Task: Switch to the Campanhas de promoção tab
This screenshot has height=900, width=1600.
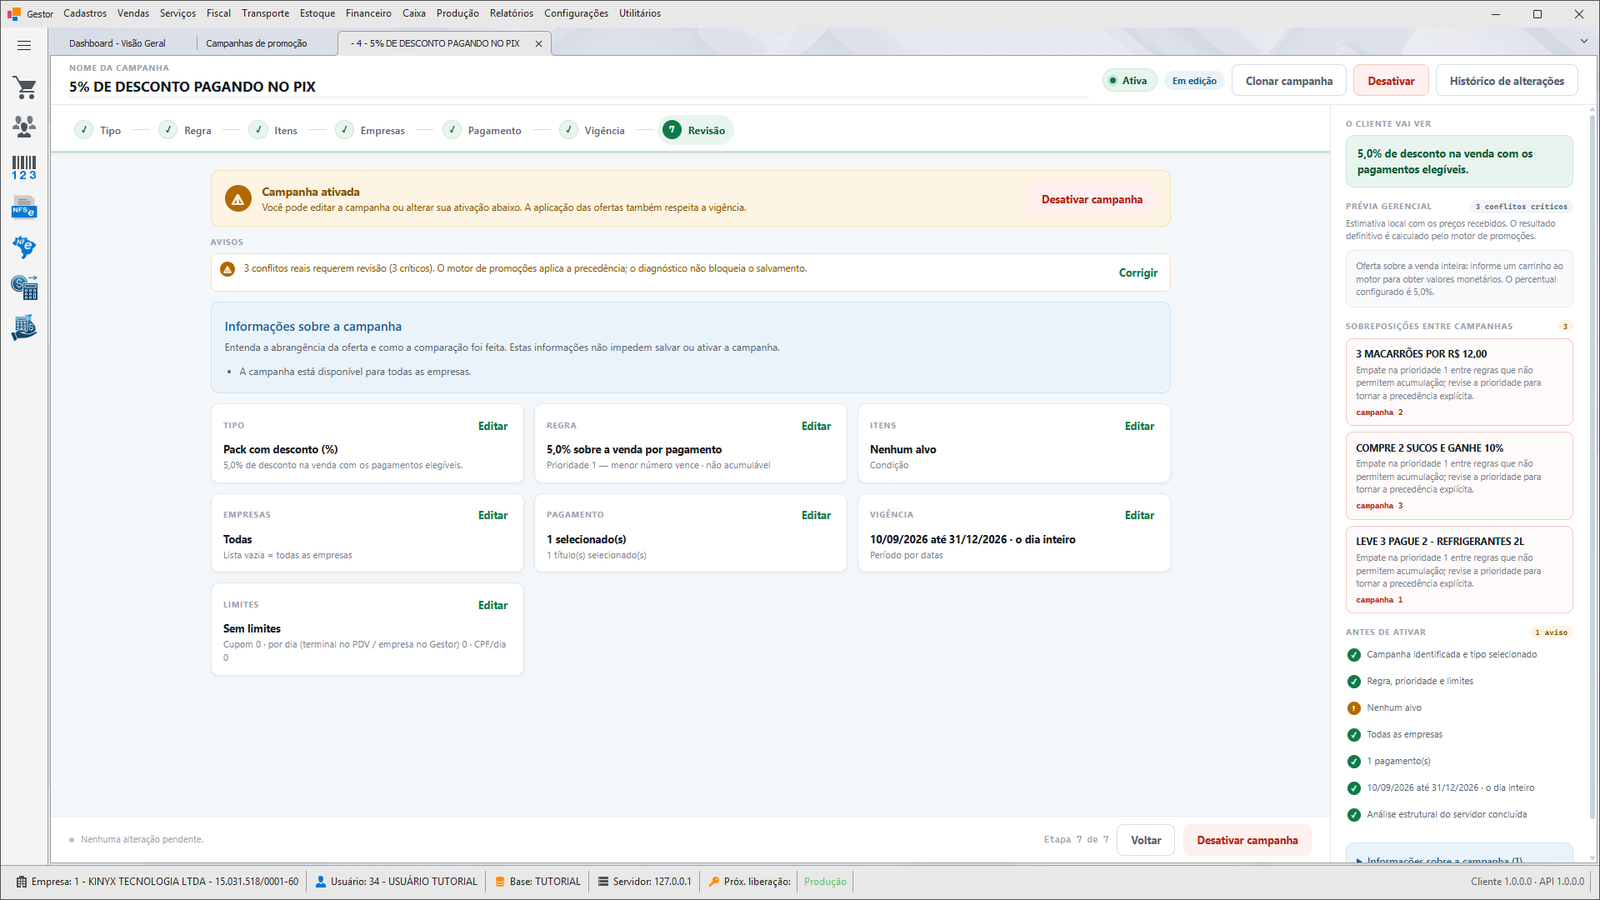Action: 257,44
